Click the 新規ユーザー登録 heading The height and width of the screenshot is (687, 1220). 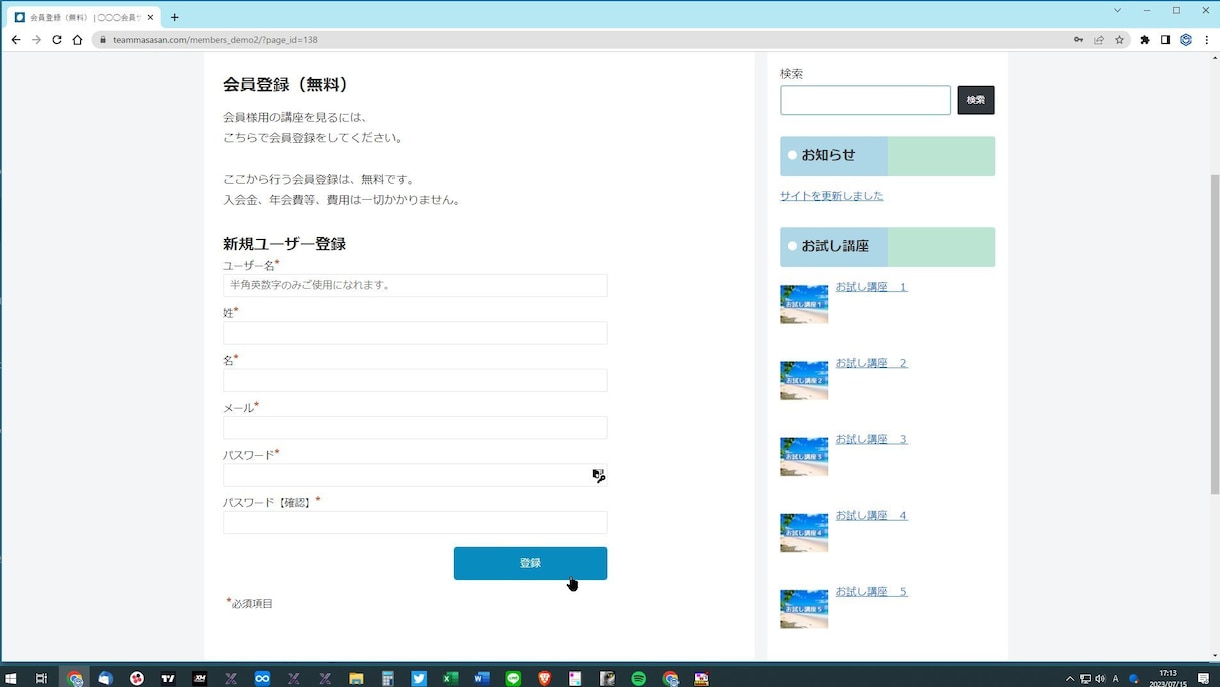click(x=284, y=244)
